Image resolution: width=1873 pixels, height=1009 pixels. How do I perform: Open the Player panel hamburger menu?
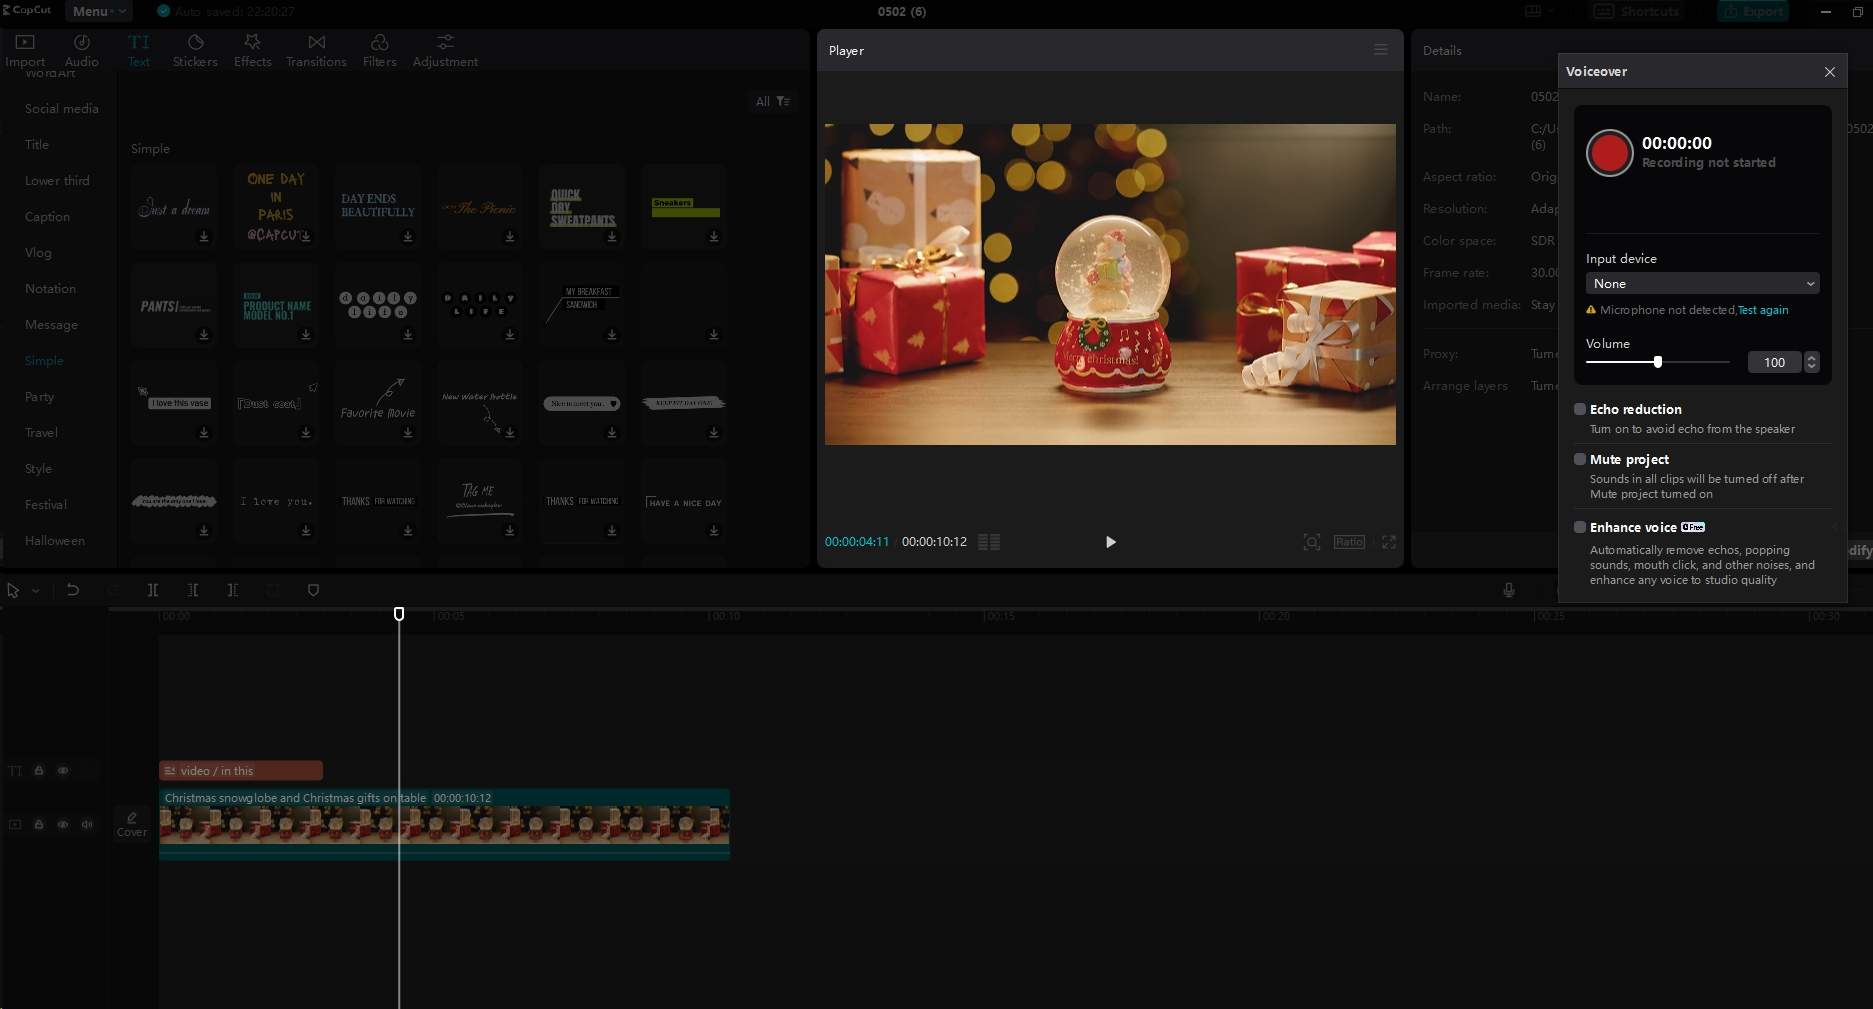pyautogui.click(x=1380, y=50)
